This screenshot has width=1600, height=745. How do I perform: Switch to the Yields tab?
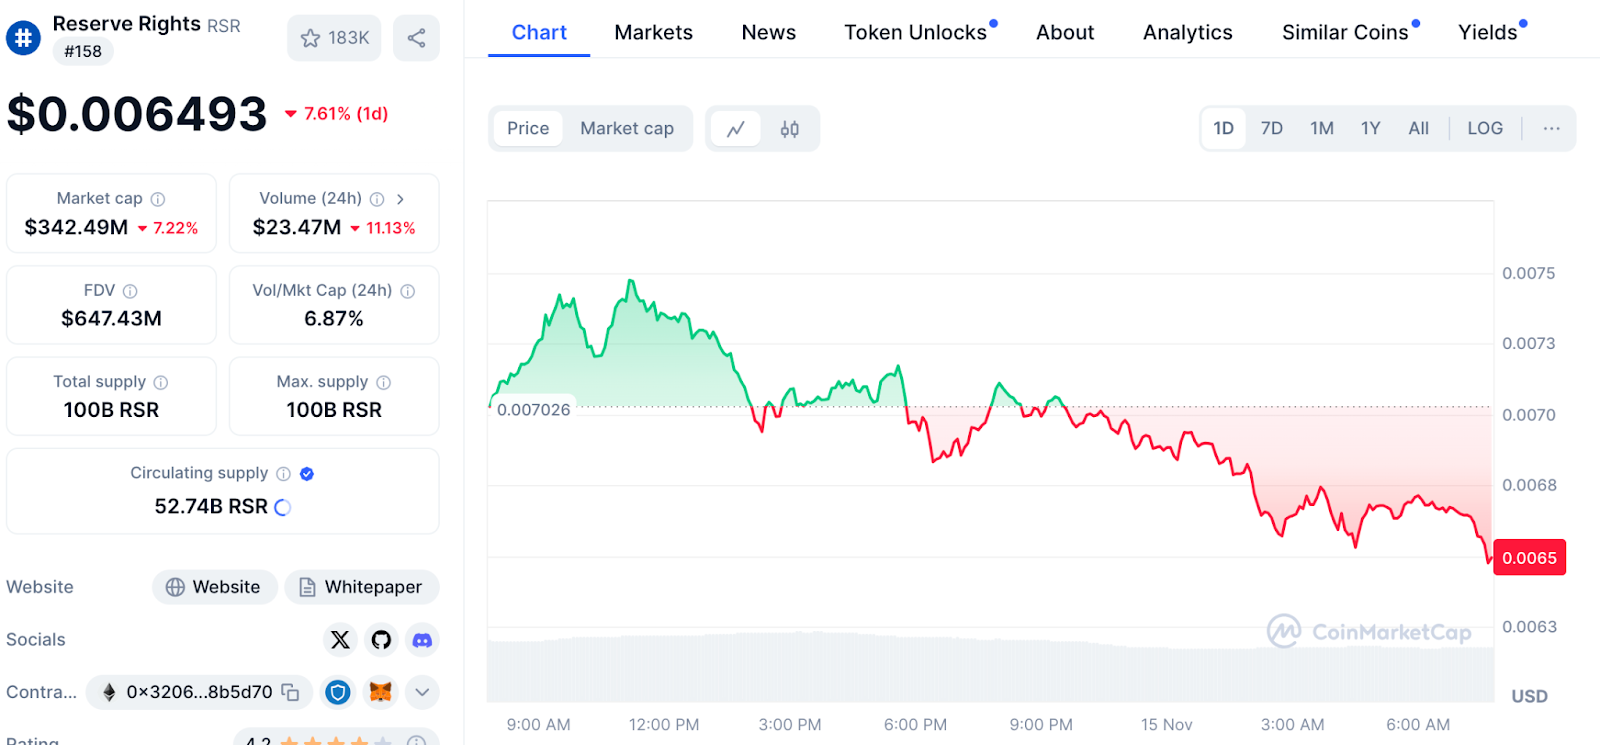click(1487, 32)
